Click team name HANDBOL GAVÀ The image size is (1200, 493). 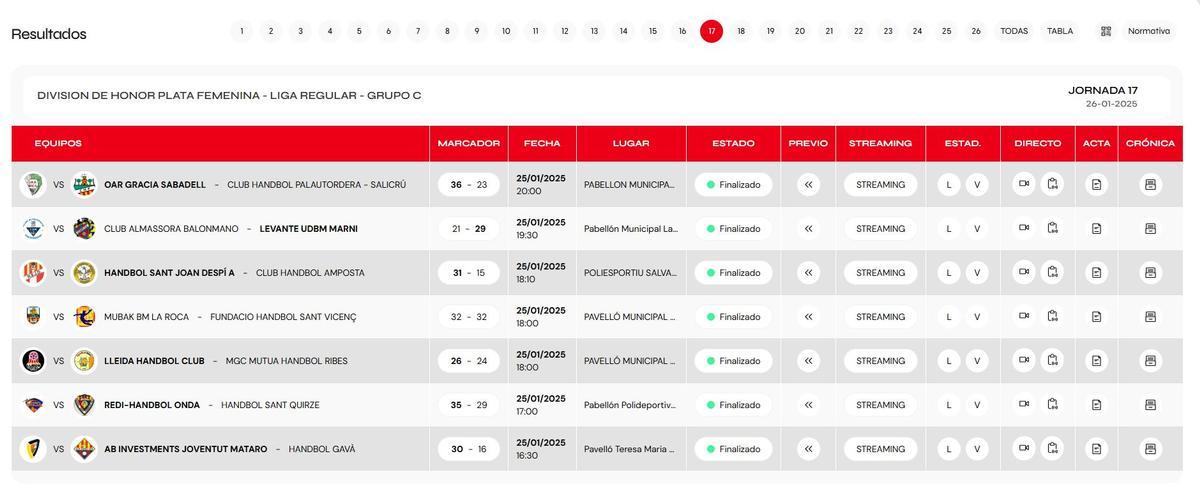[x=322, y=449]
